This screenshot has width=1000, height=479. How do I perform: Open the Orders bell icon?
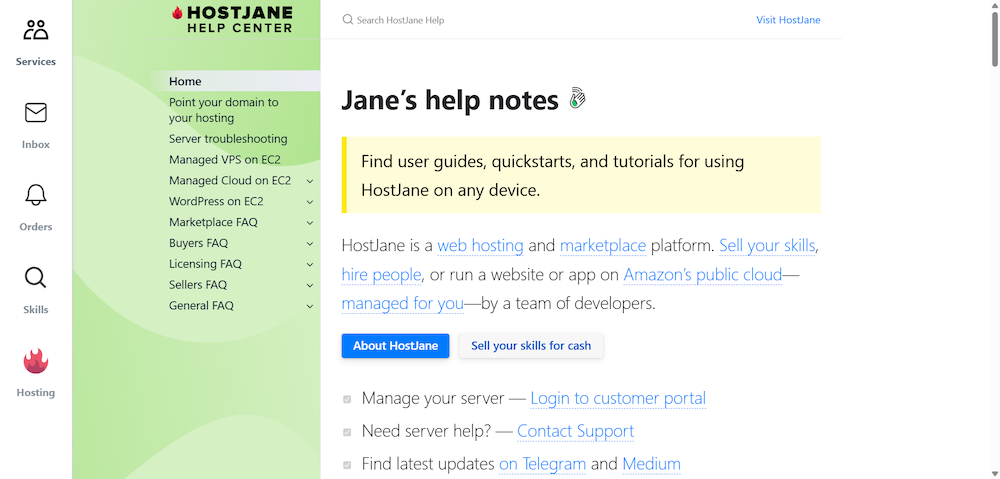tap(36, 195)
